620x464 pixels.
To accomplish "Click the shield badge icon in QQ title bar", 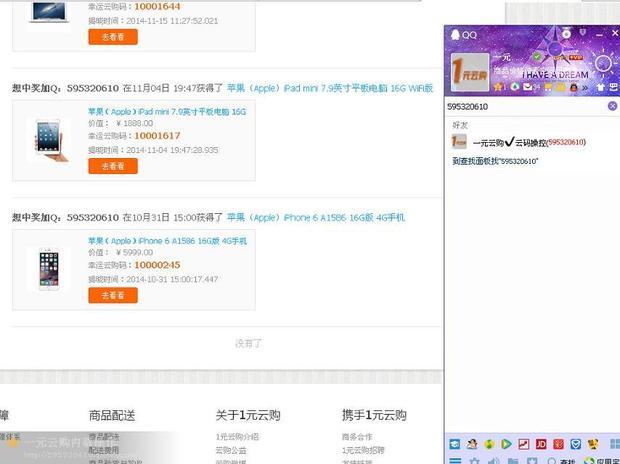I will click(x=583, y=32).
